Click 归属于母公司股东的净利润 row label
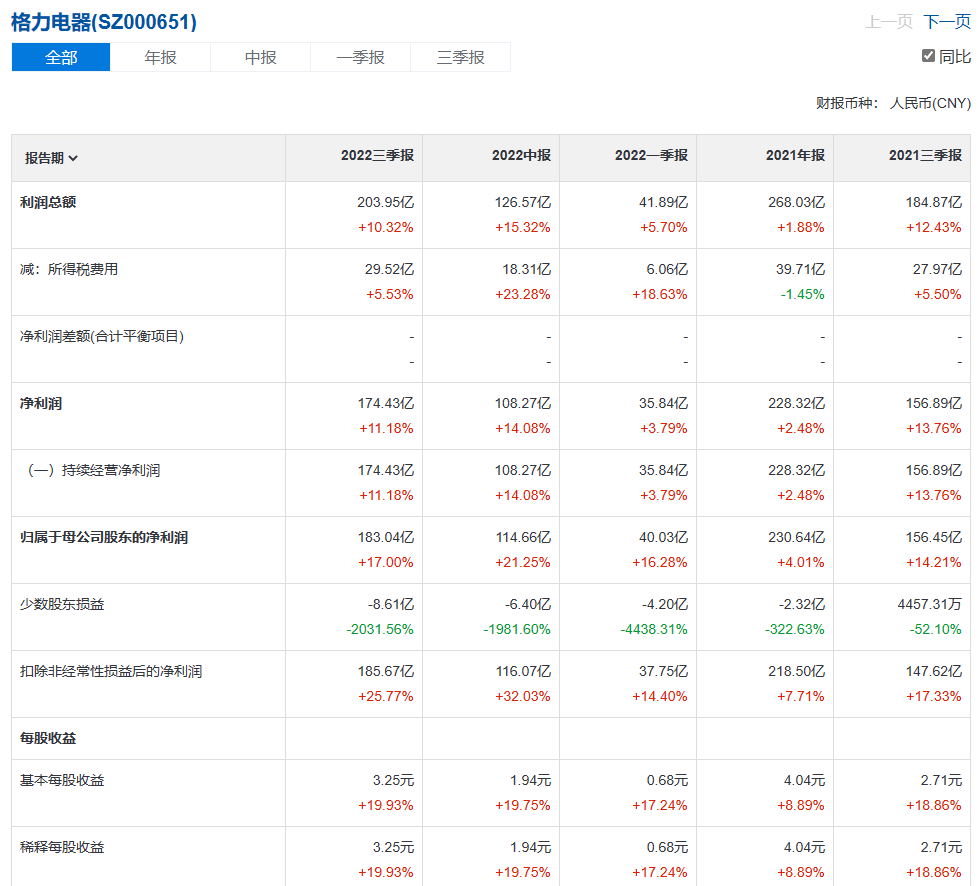Screen dimensions: 979x886 tap(104, 538)
